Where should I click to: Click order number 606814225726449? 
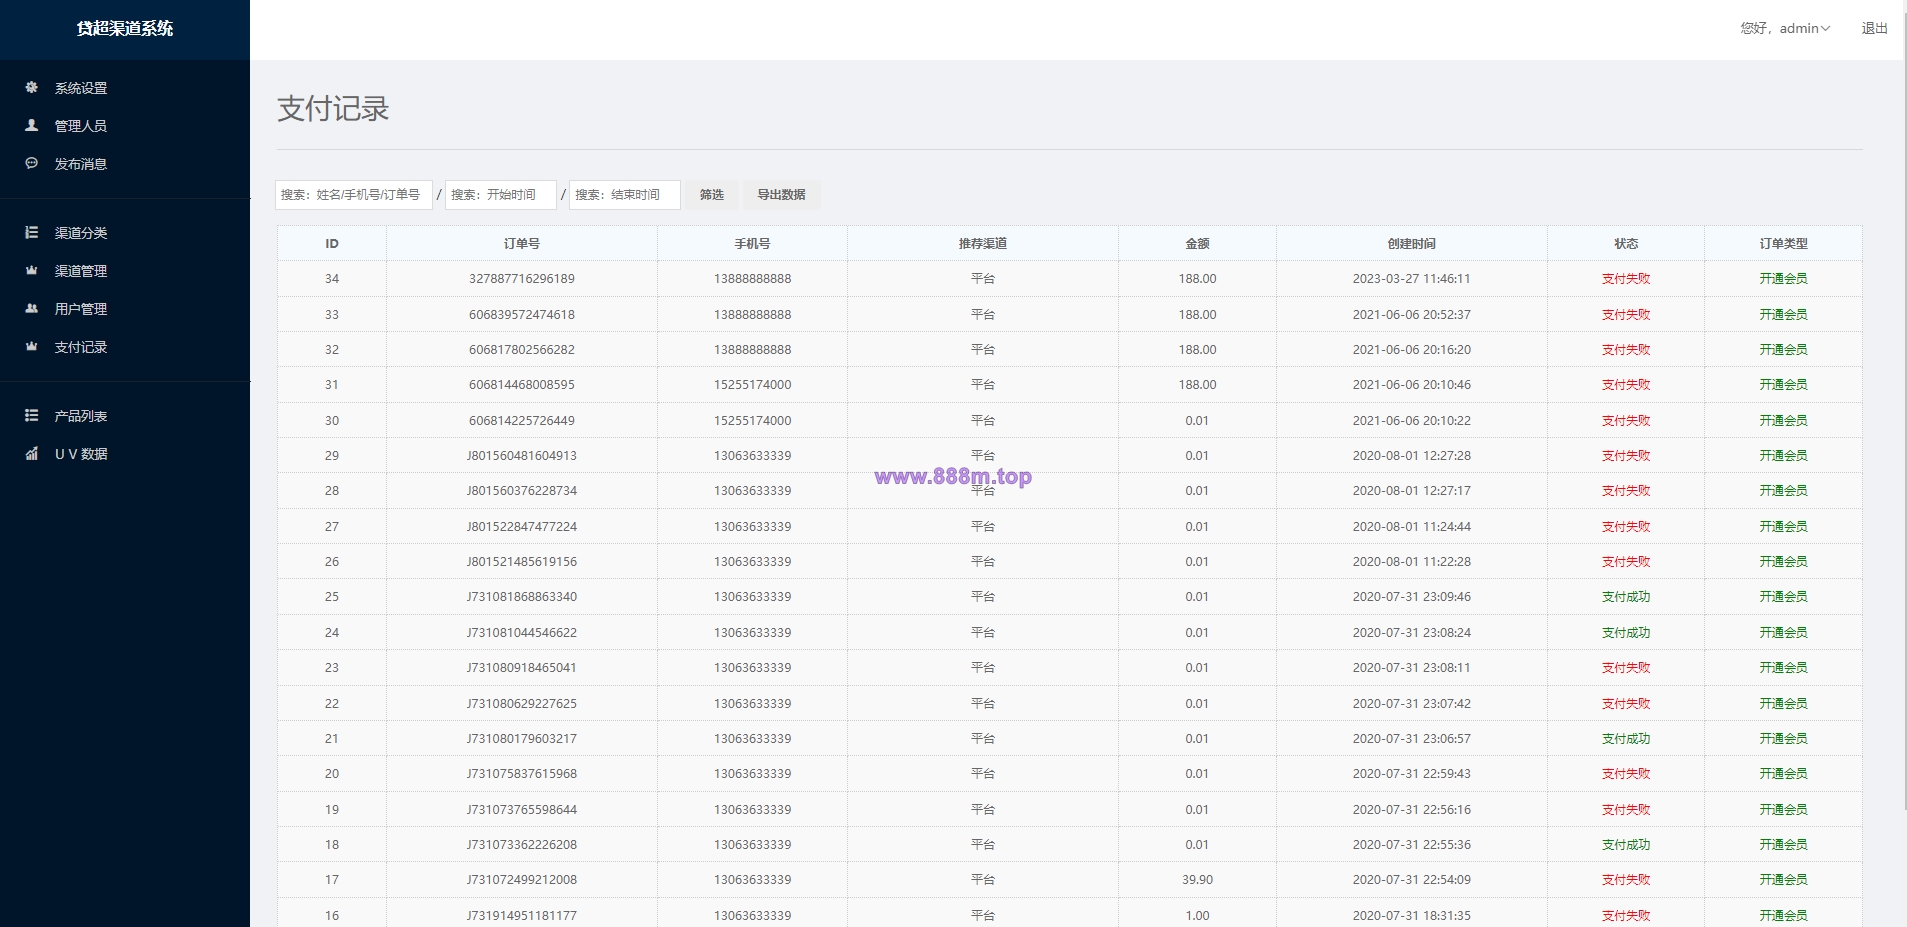coord(522,421)
